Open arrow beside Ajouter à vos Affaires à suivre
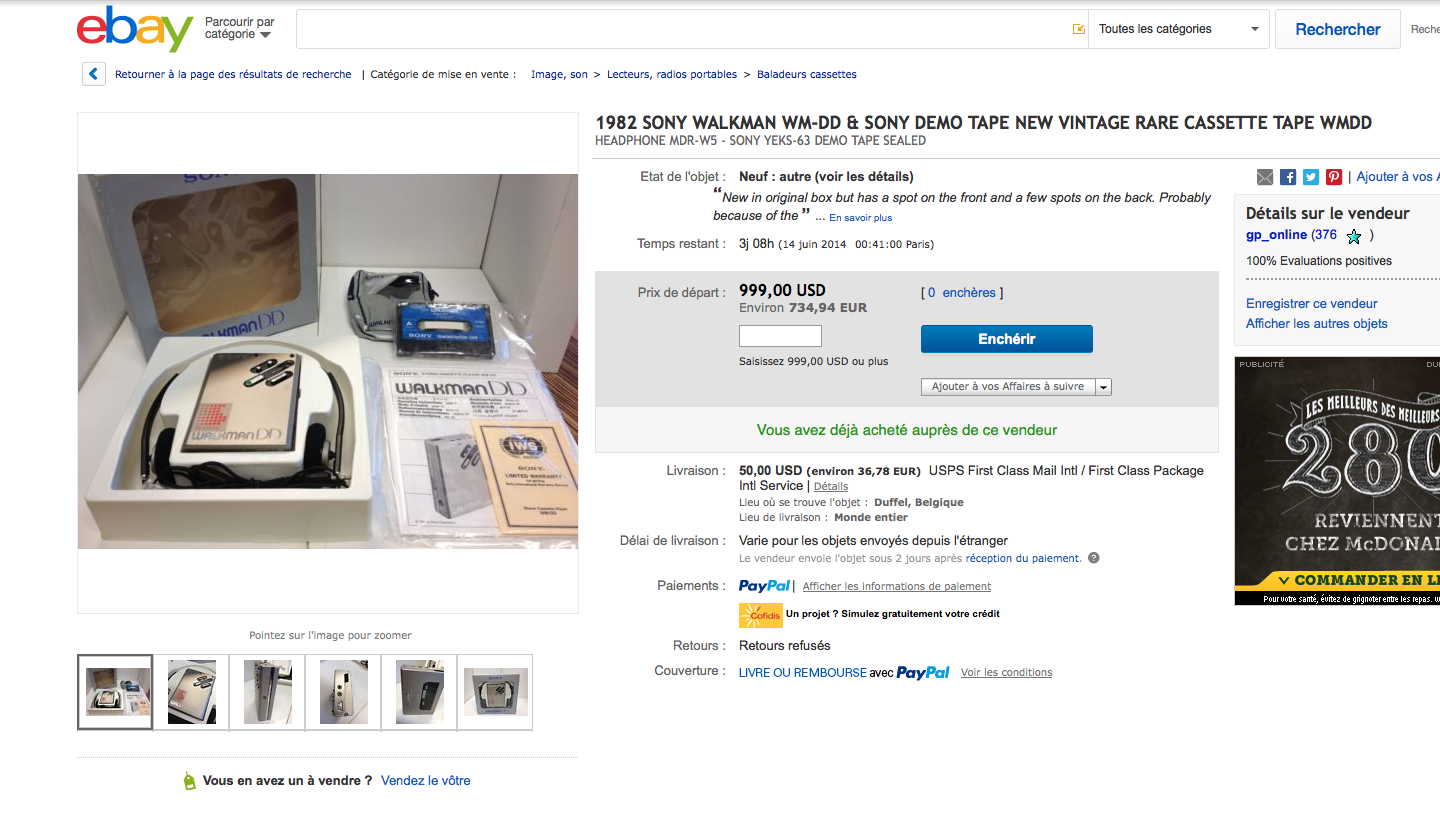The height and width of the screenshot is (817, 1440). point(1103,387)
